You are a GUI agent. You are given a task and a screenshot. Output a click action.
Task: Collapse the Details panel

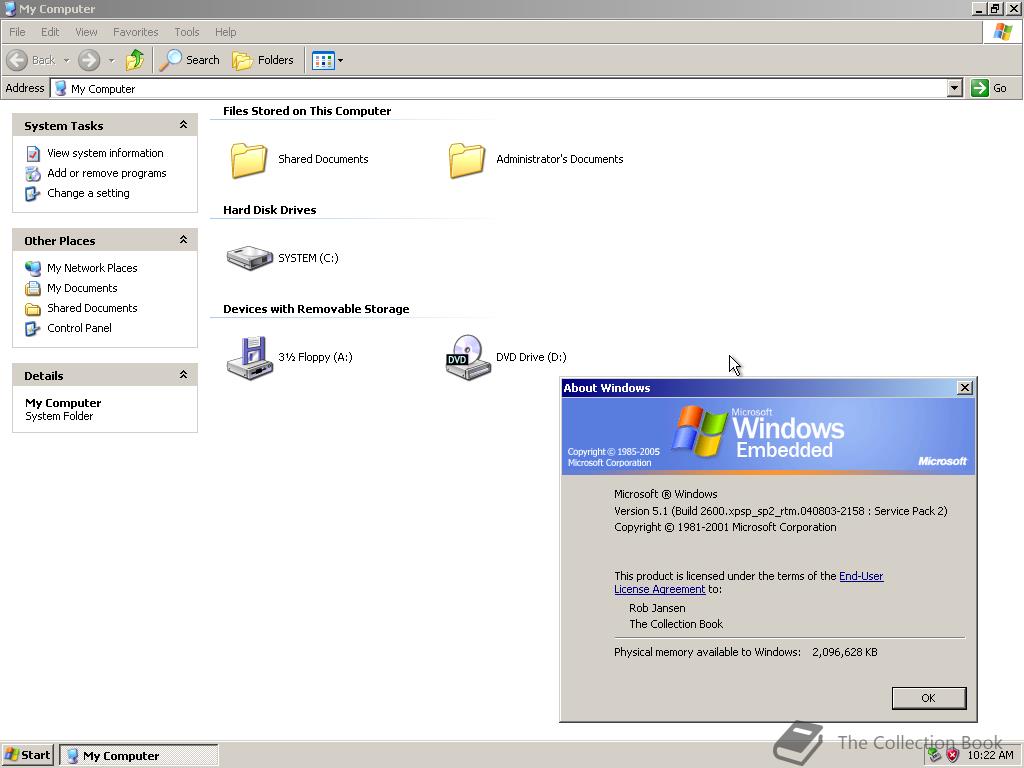point(184,375)
